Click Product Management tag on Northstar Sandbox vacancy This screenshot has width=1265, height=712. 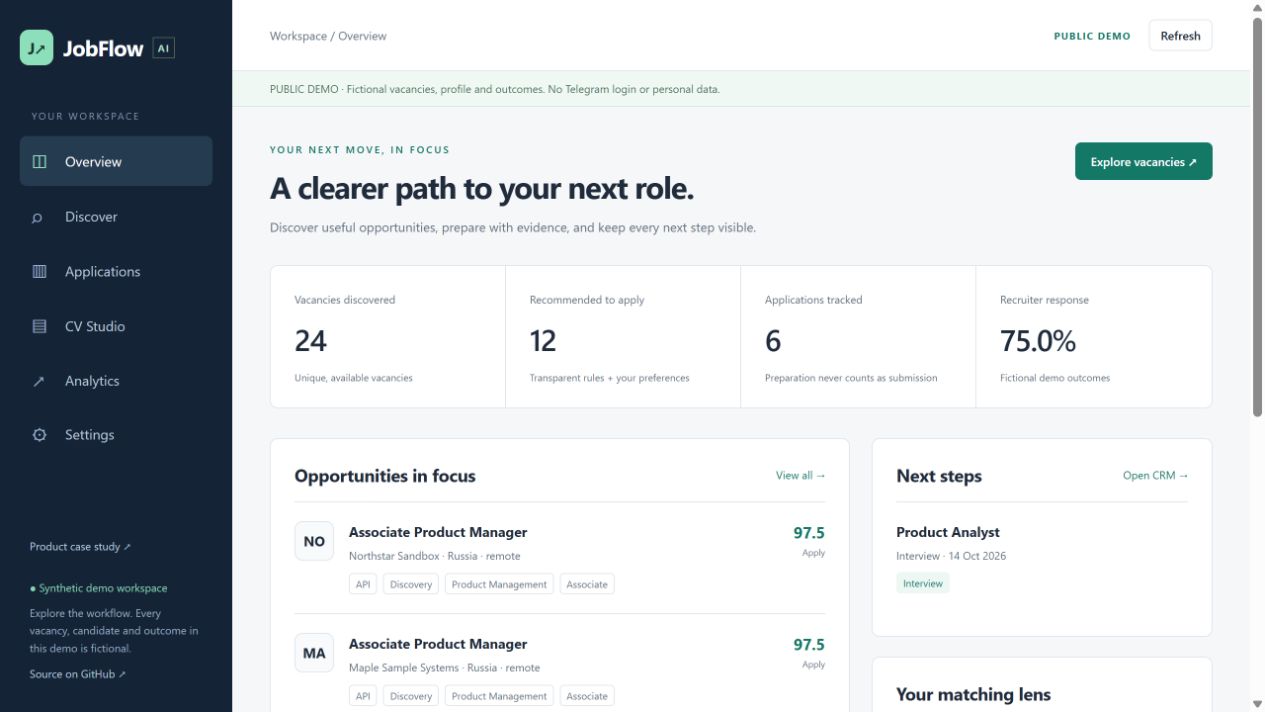pos(499,584)
